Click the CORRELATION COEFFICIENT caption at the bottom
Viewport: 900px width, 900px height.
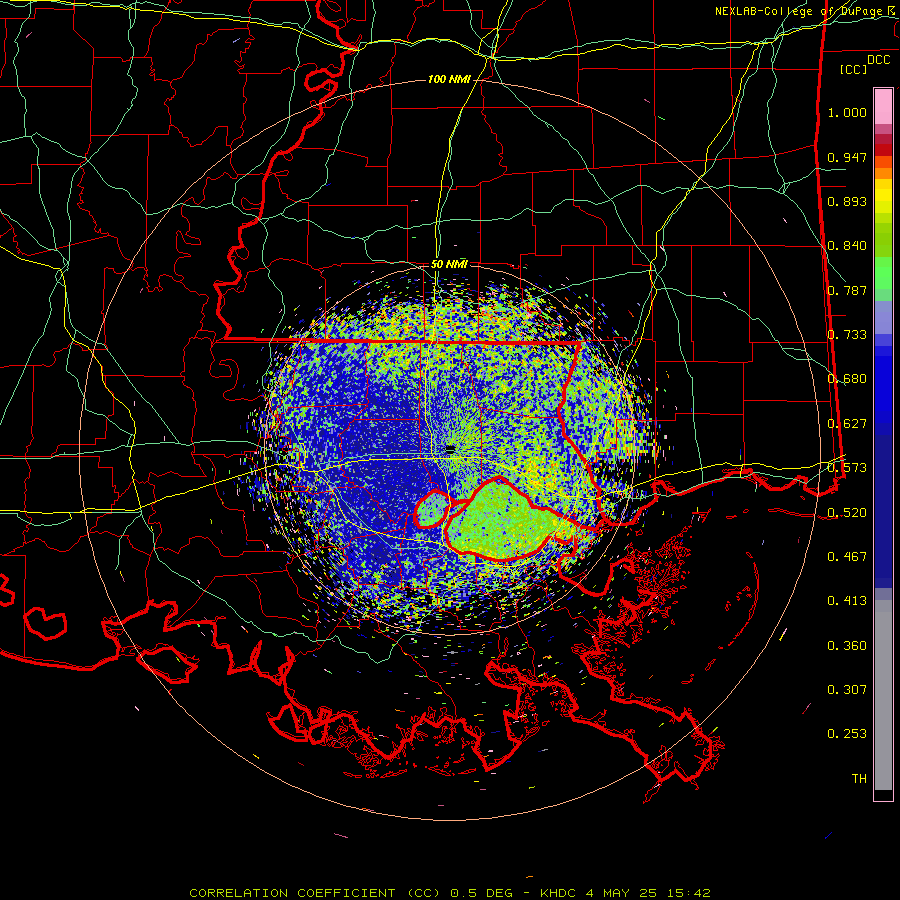449,893
